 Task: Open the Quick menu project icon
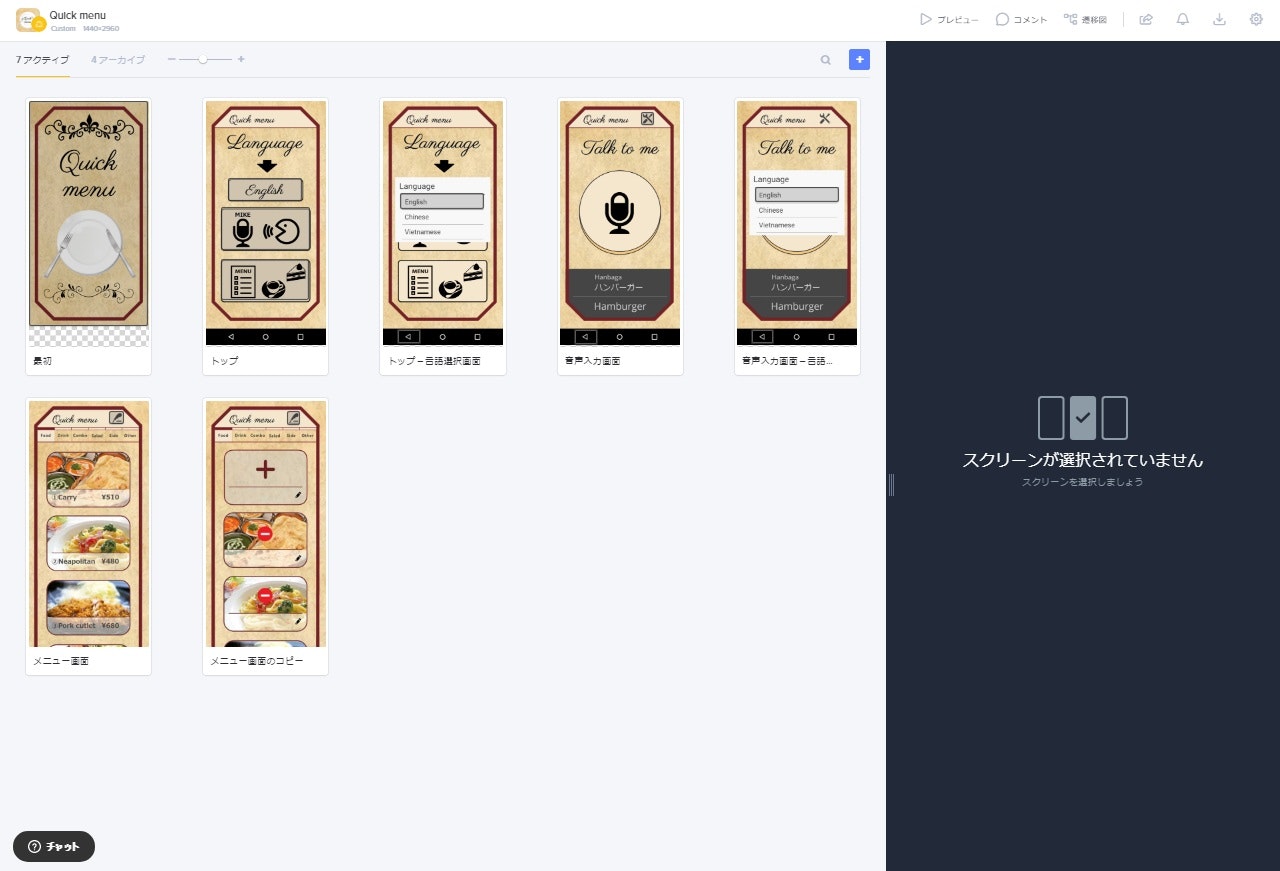click(29, 20)
